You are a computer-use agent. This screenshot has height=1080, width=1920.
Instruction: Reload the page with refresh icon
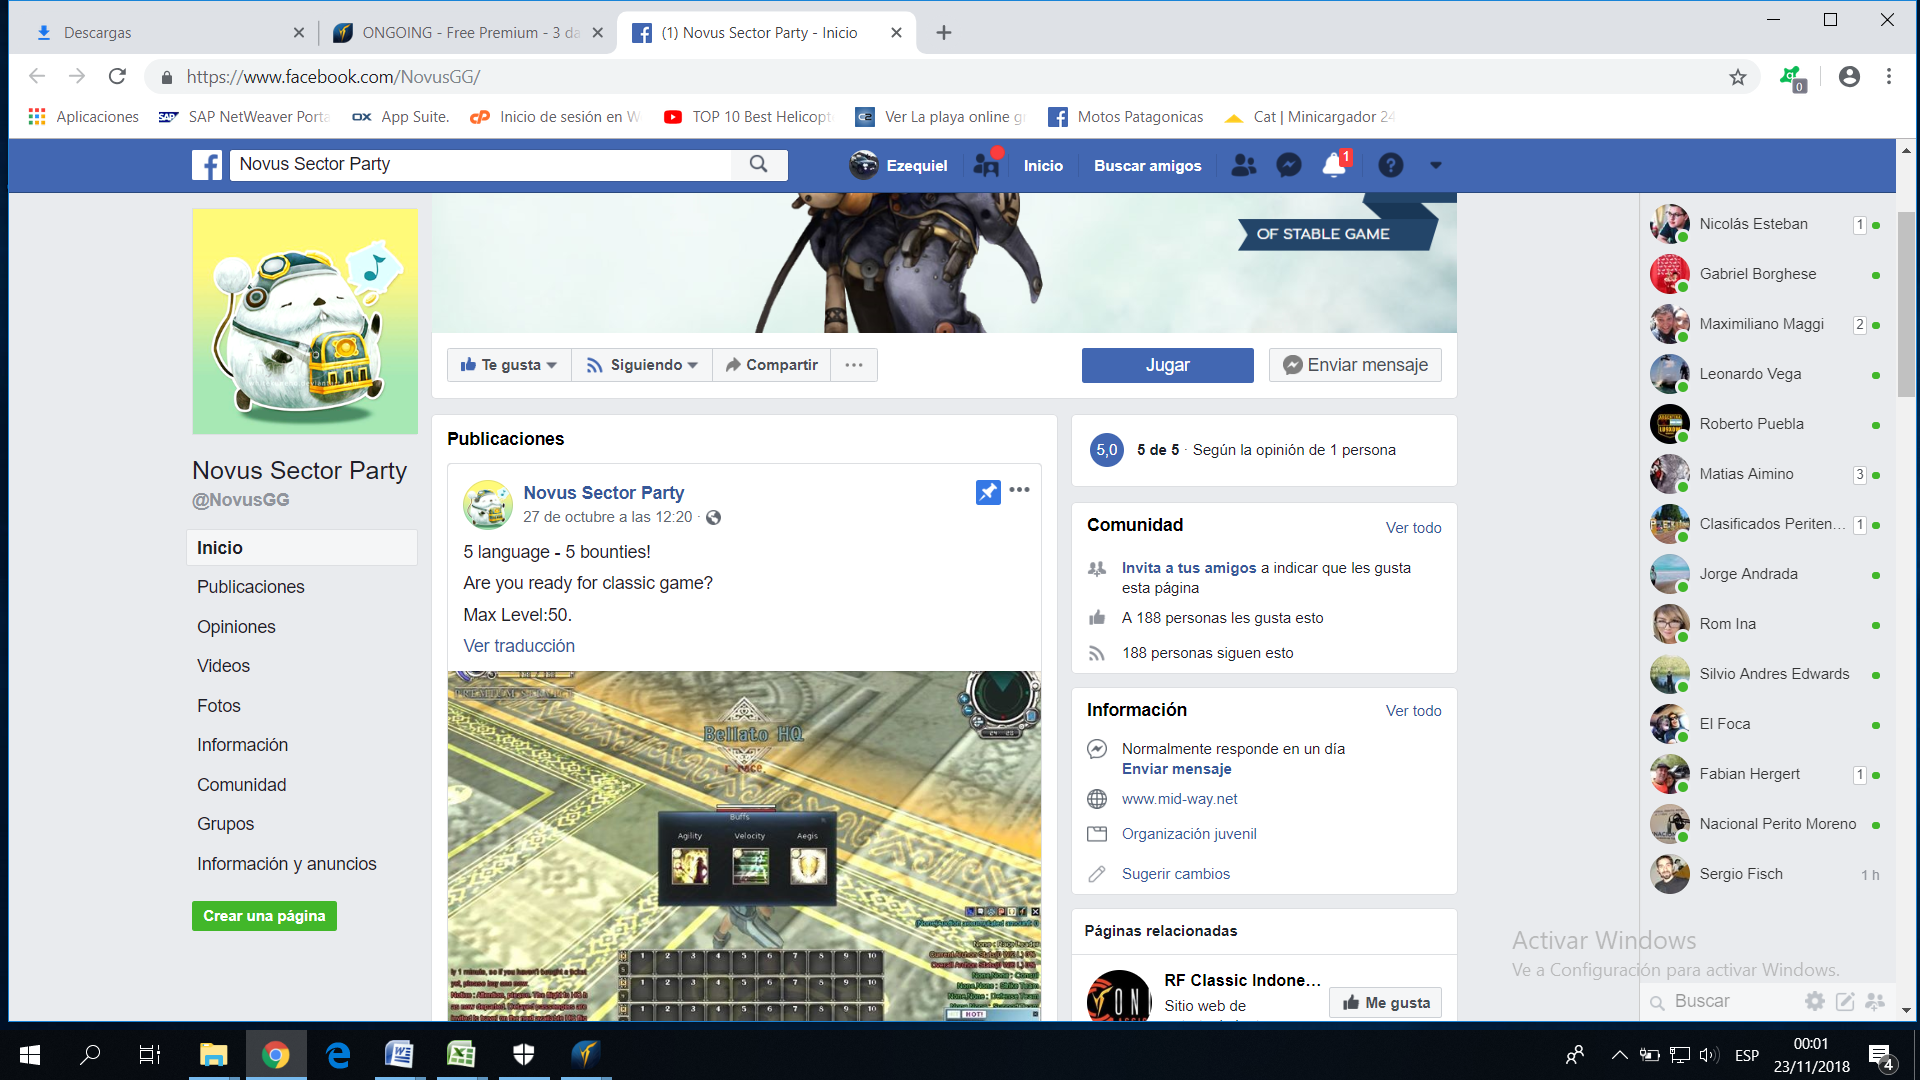point(117,77)
